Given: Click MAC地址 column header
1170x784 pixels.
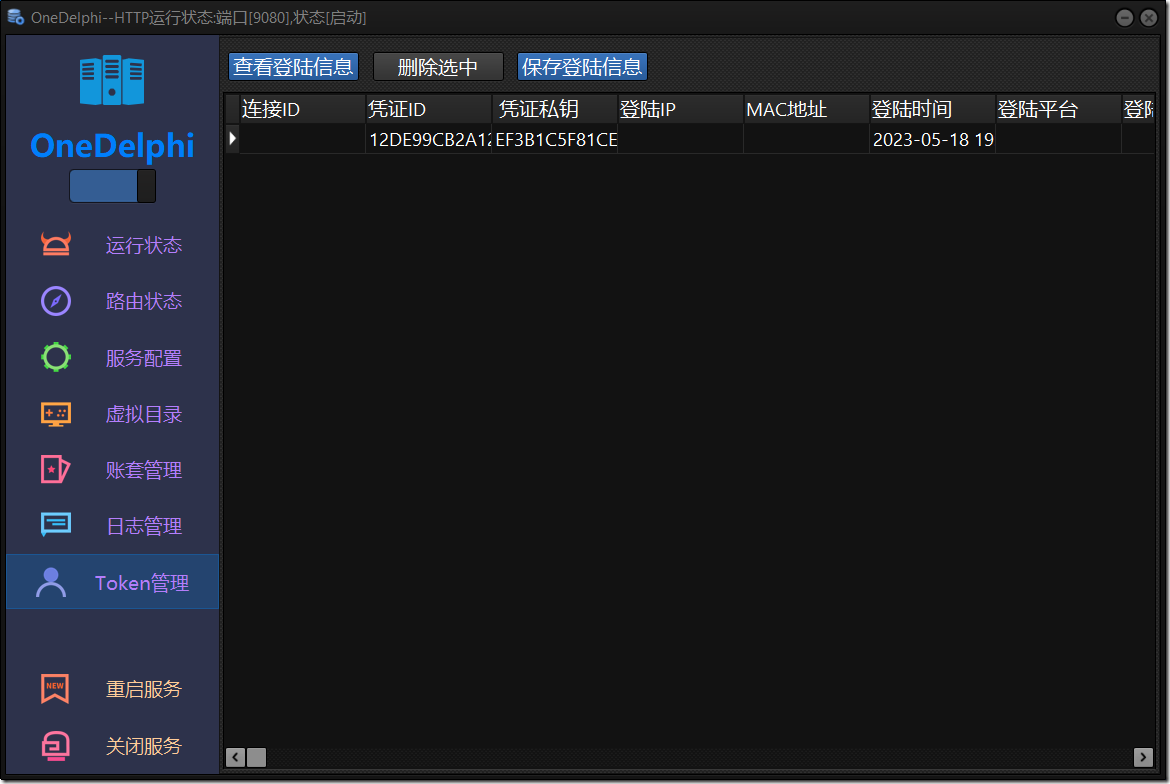Looking at the screenshot, I should tap(807, 109).
